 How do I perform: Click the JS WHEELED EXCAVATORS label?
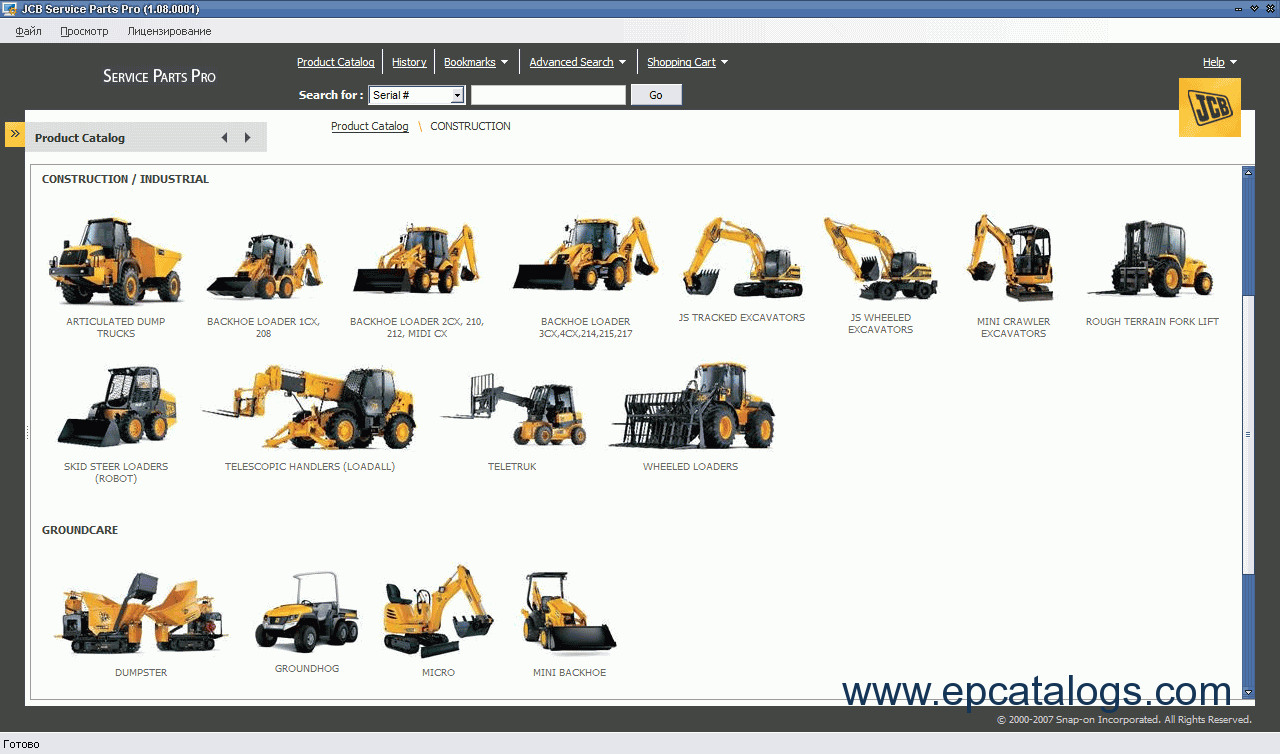pyautogui.click(x=880, y=324)
